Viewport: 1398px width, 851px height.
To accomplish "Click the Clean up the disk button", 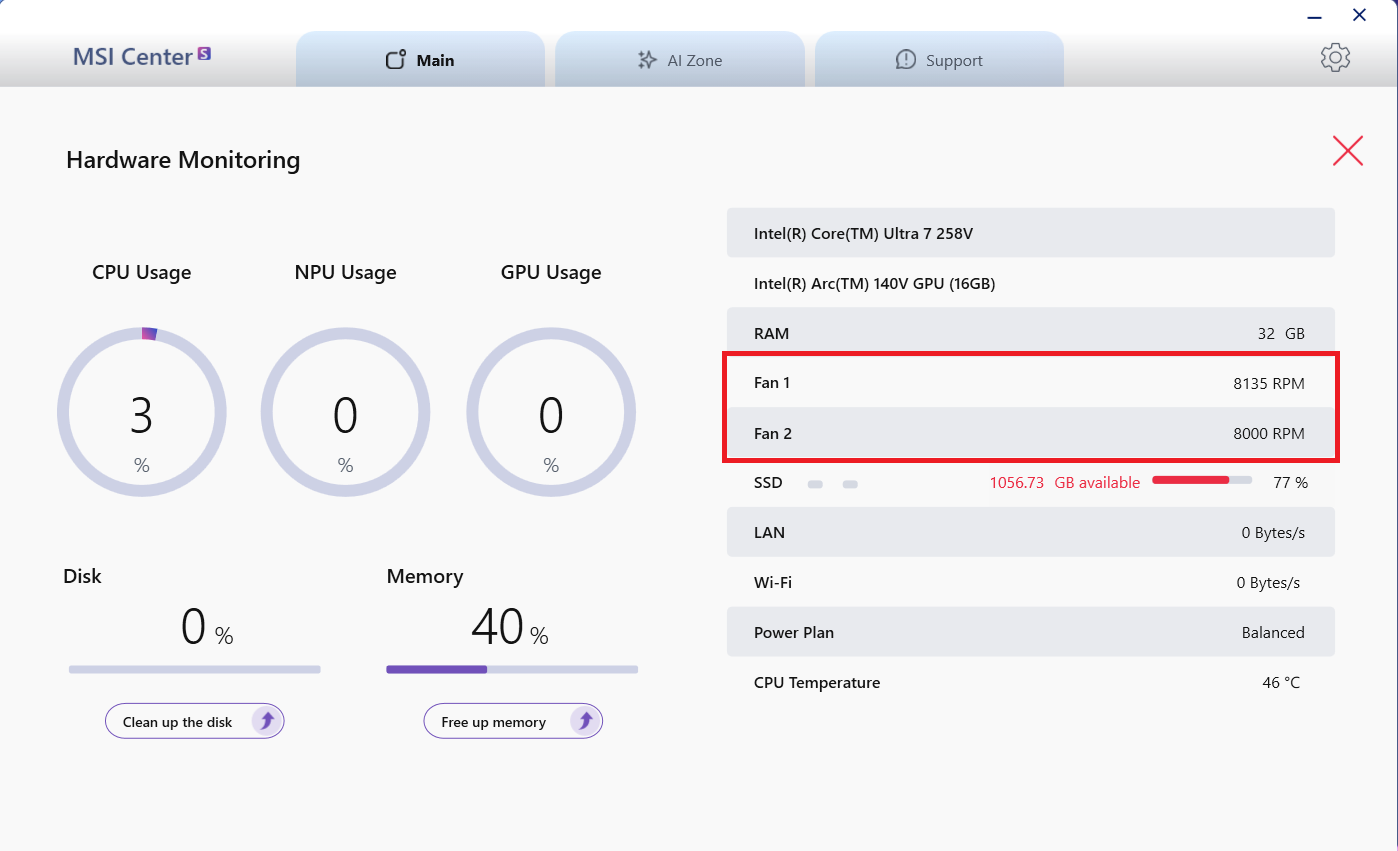I will tap(195, 721).
